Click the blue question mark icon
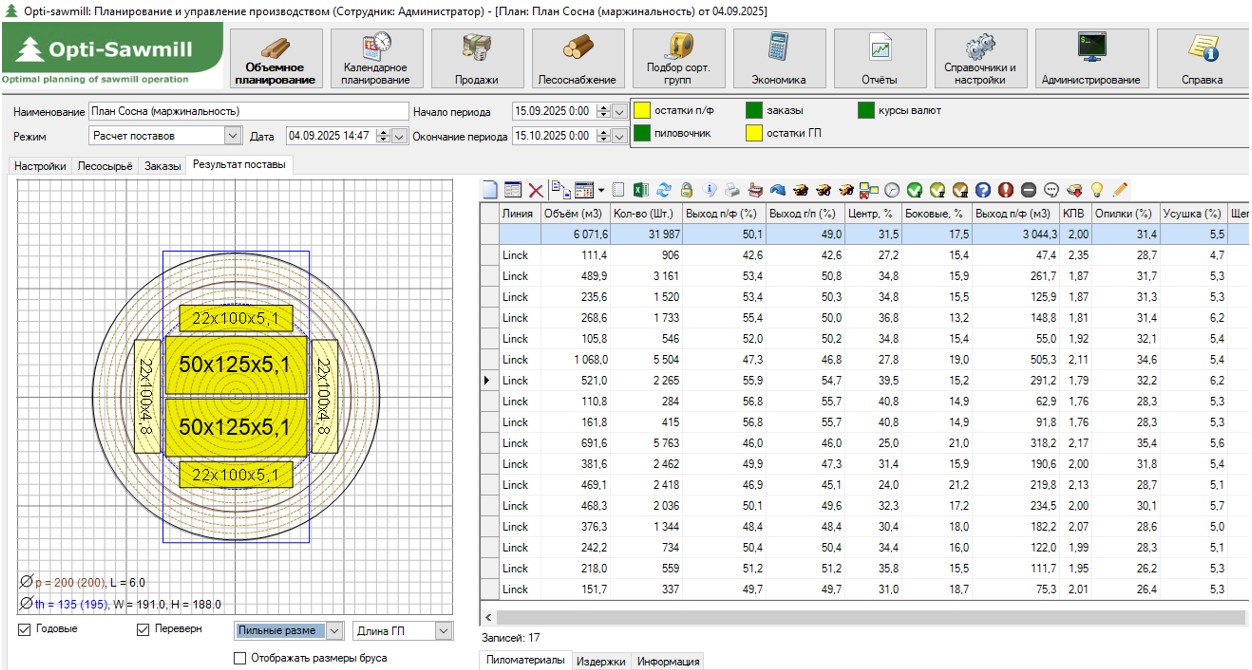The height and width of the screenshot is (670, 1252). pyautogui.click(x=983, y=189)
